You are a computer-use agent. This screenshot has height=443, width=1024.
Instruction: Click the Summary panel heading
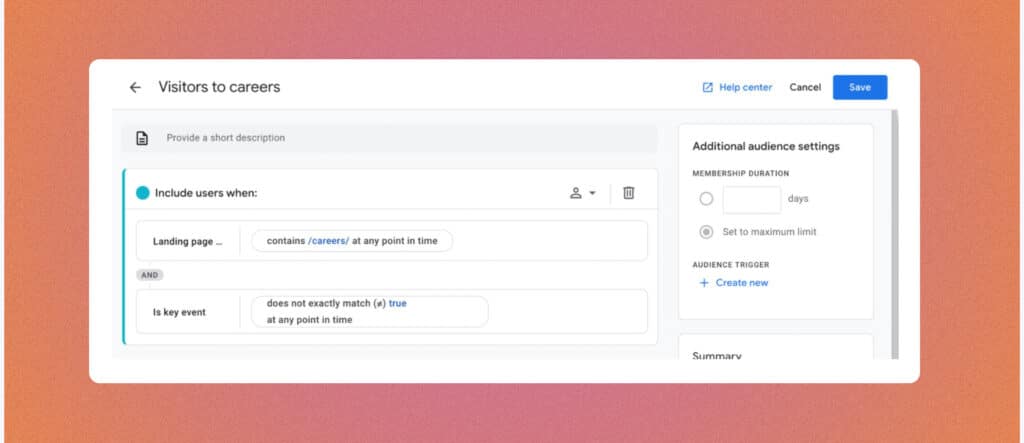(x=716, y=355)
